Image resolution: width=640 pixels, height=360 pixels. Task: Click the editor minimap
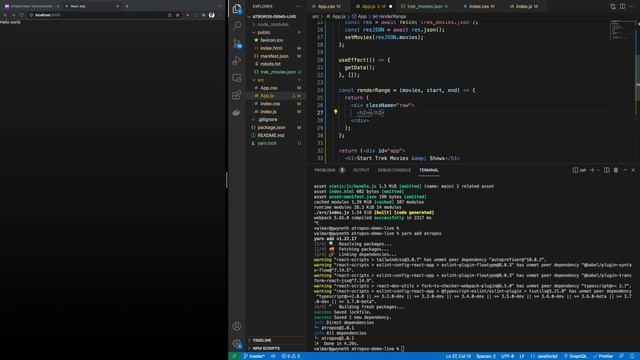click(622, 30)
